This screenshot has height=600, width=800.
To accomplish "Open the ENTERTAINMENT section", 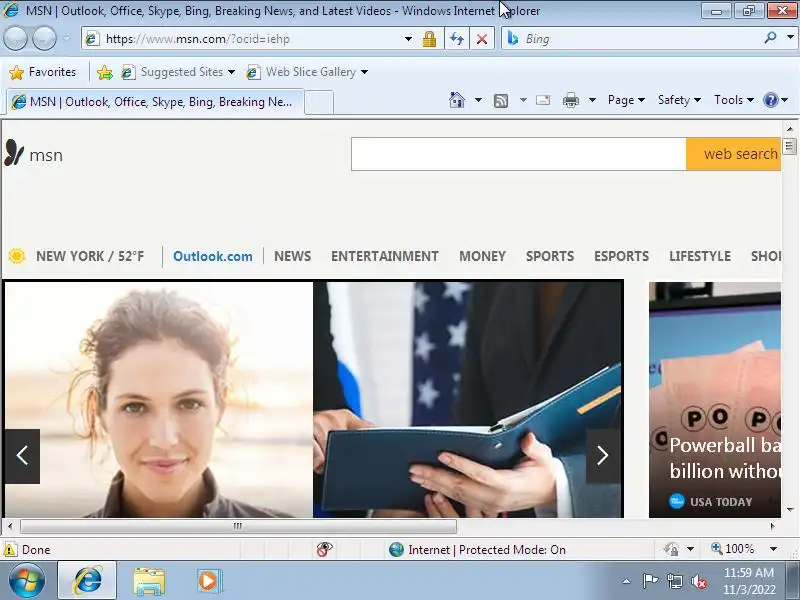I will coord(385,256).
